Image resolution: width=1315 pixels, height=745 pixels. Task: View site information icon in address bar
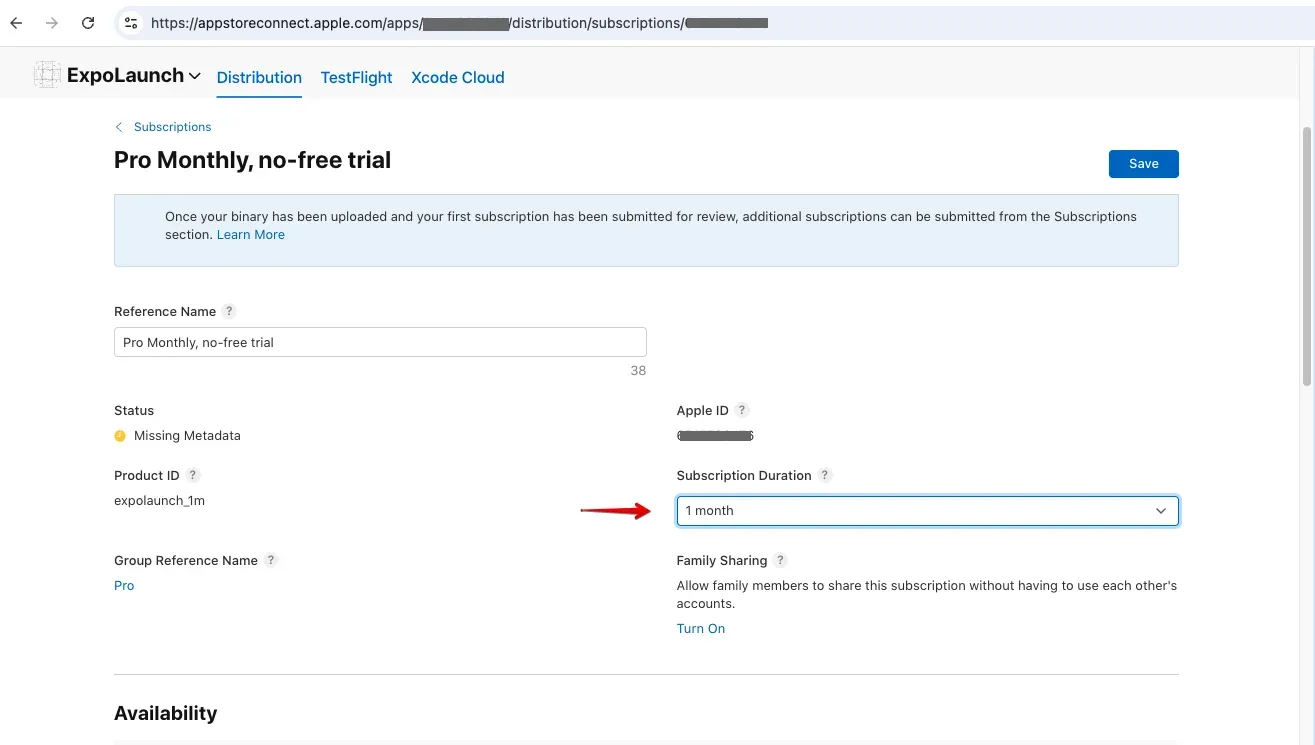pos(131,23)
